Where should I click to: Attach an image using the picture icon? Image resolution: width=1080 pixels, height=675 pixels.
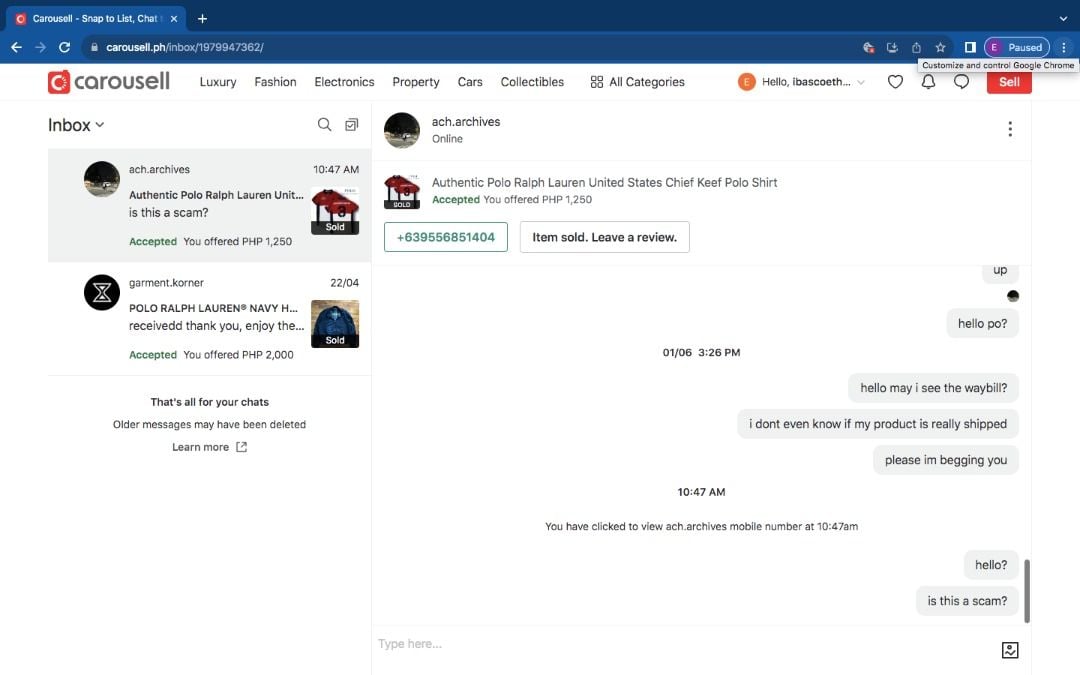(x=1010, y=650)
